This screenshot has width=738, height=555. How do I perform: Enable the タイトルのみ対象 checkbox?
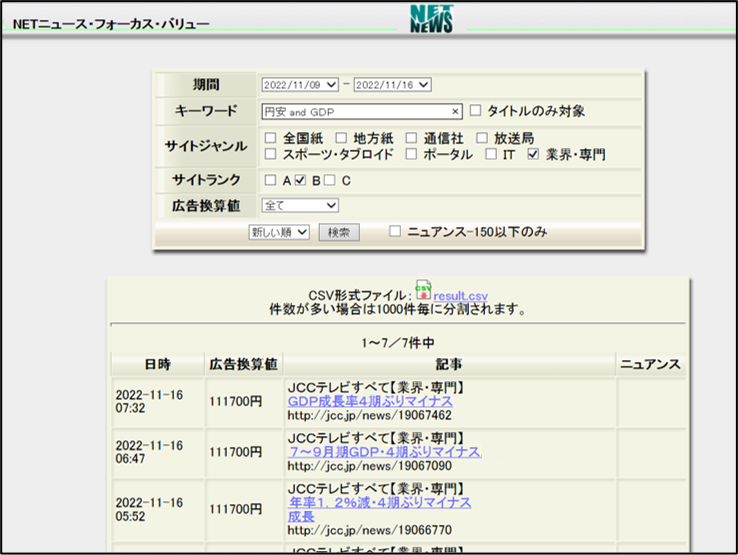pos(476,111)
